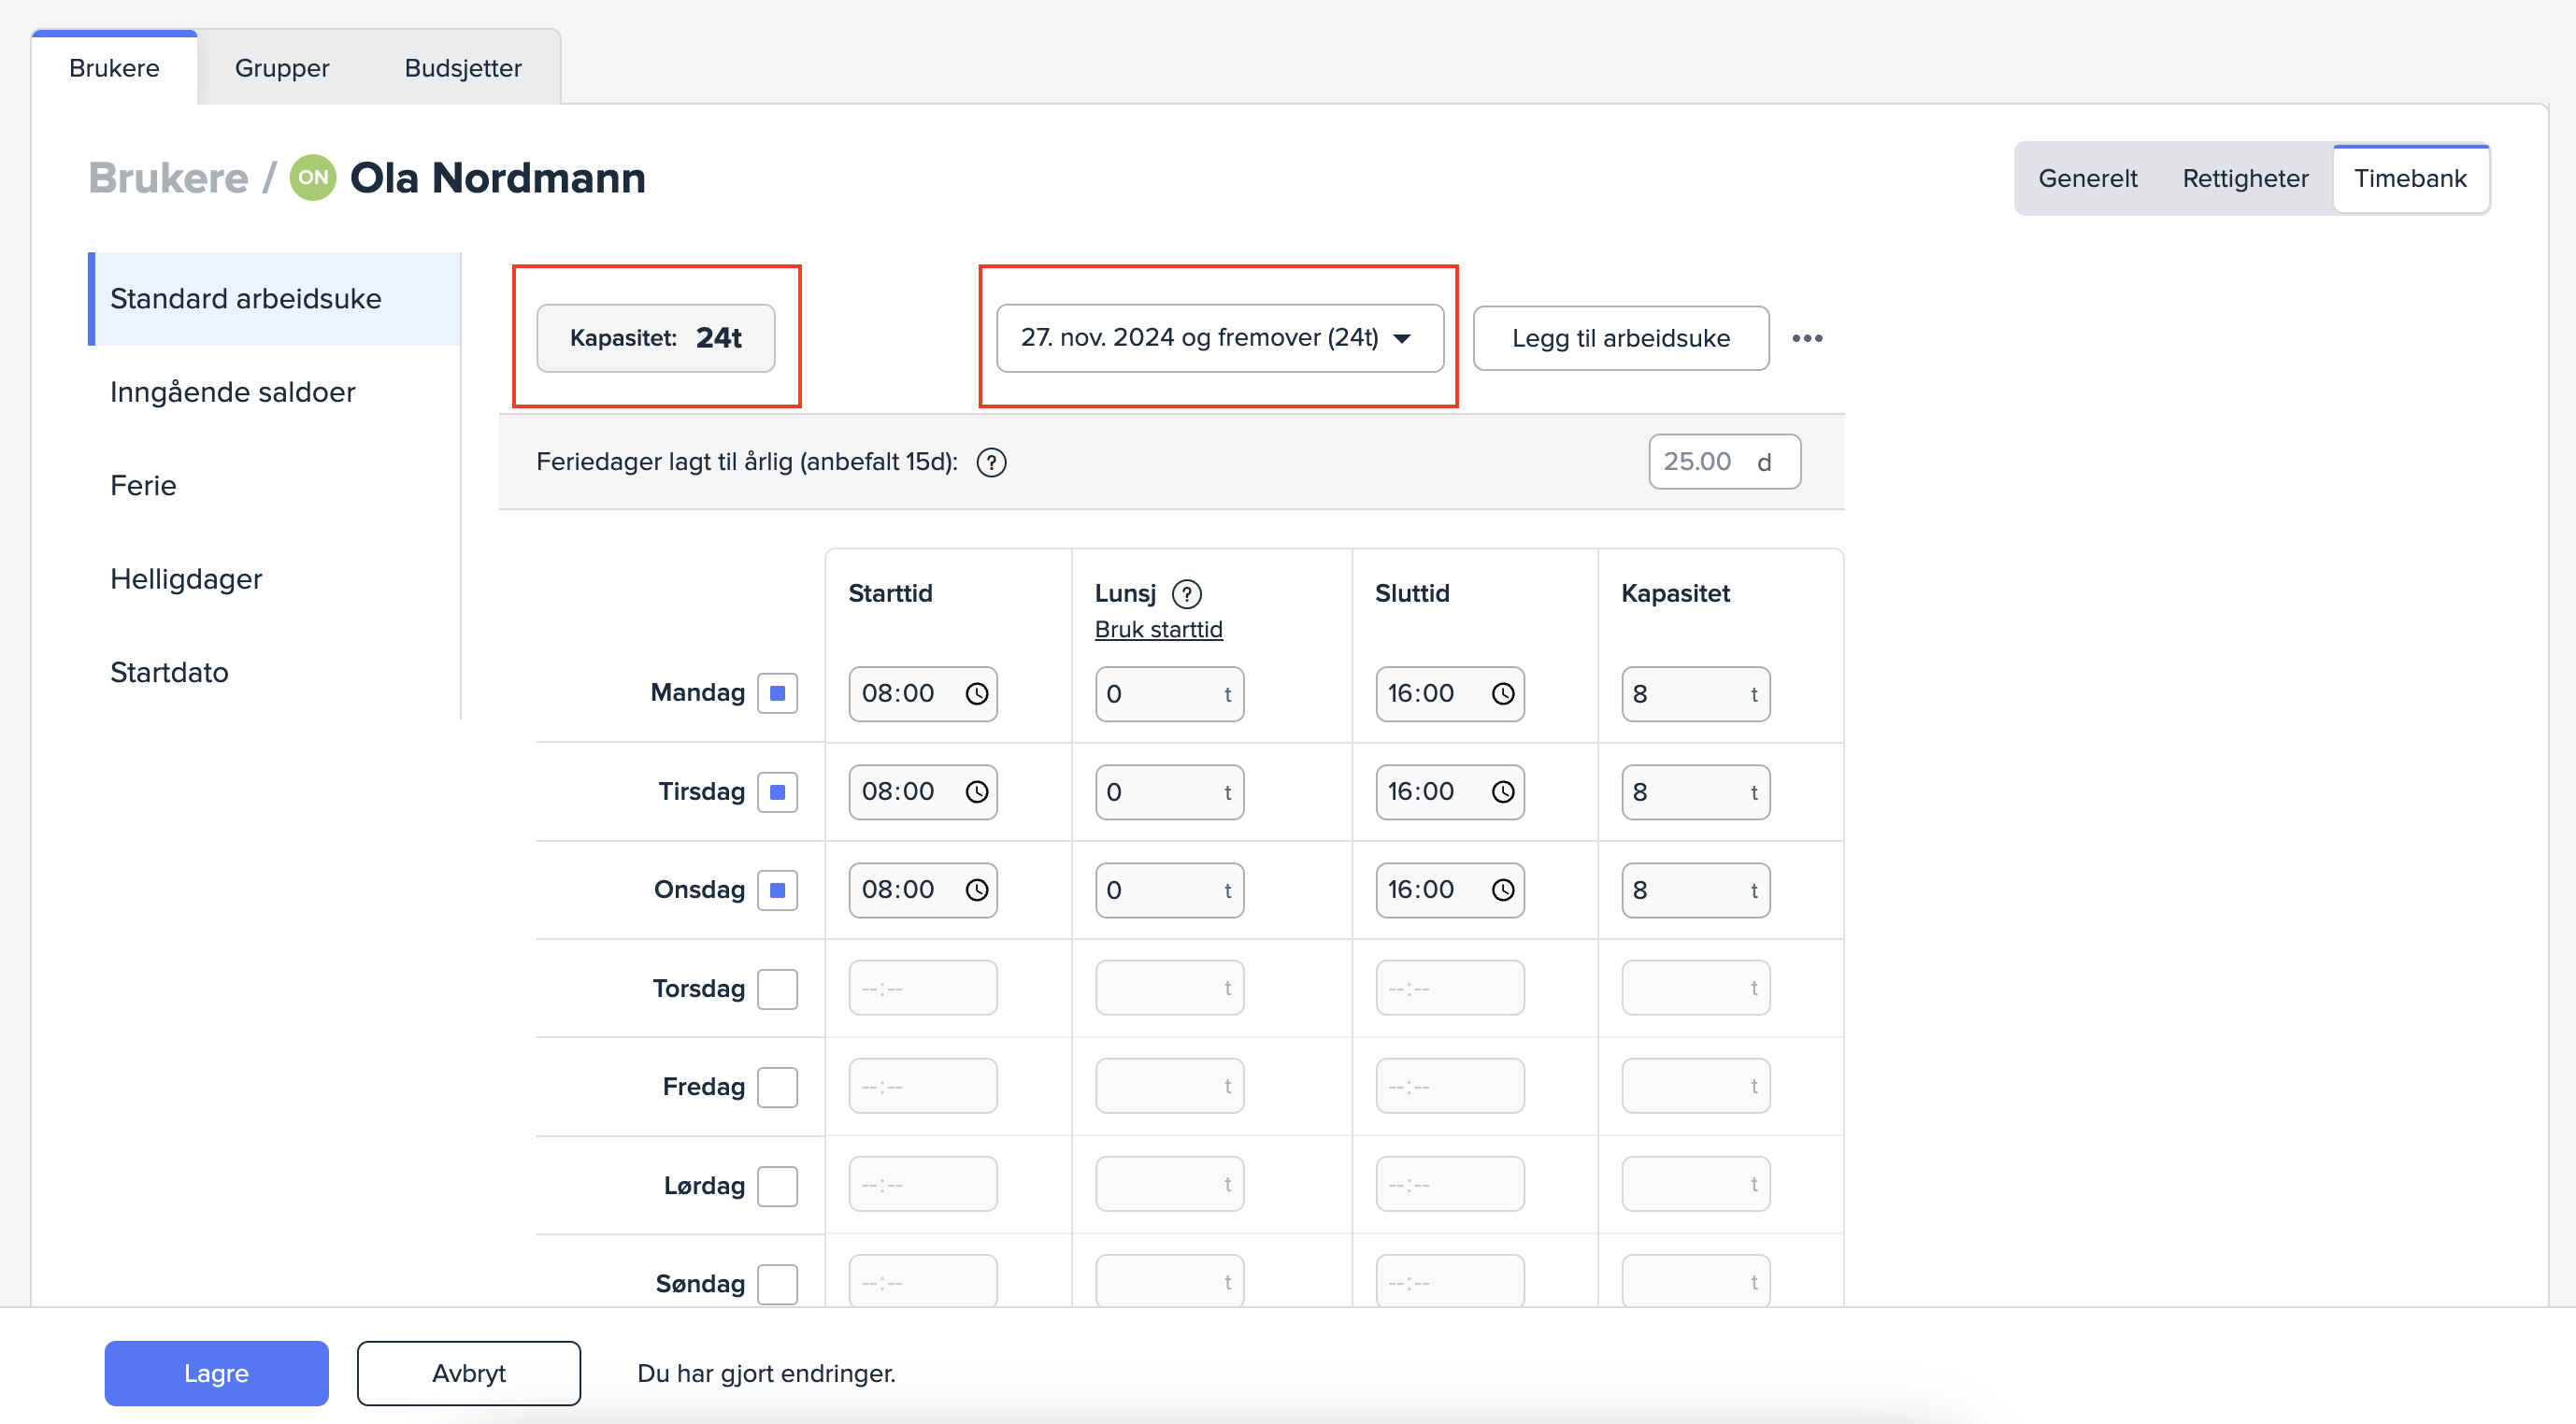This screenshot has height=1424, width=2576.
Task: Click the ON avatar badge
Action: pos(312,177)
